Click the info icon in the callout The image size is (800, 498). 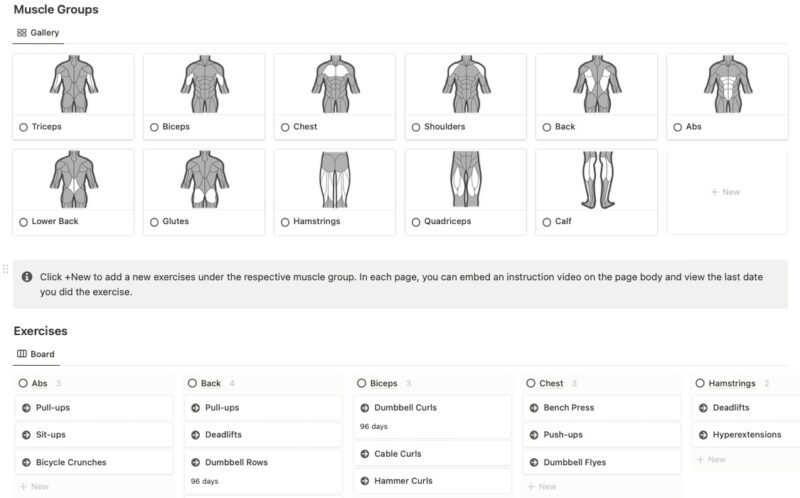click(27, 276)
